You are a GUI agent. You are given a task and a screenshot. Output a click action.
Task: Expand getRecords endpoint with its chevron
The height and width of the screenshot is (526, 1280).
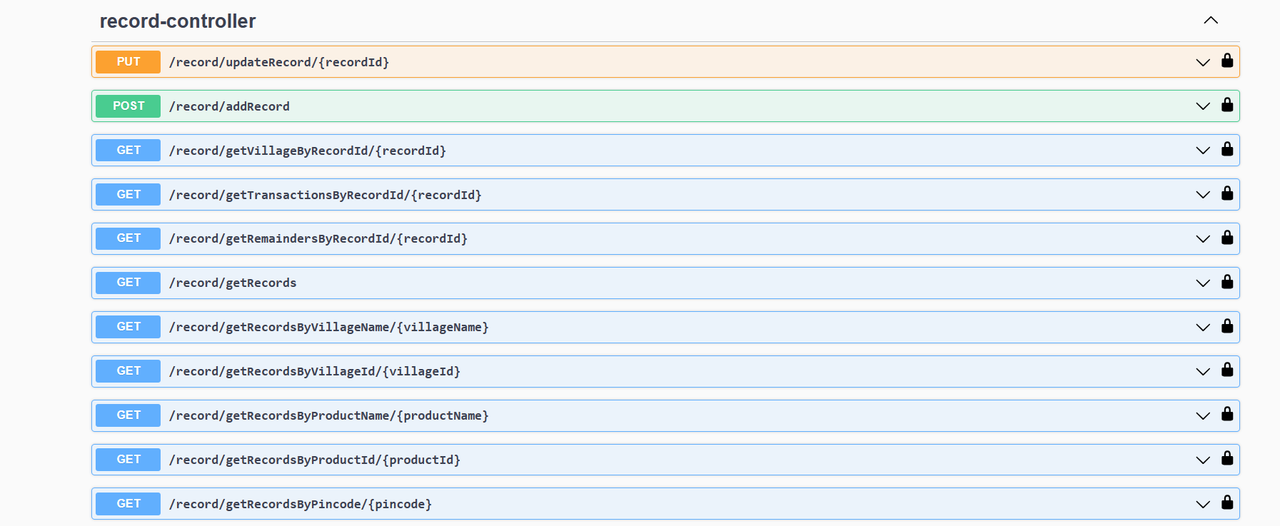1204,283
